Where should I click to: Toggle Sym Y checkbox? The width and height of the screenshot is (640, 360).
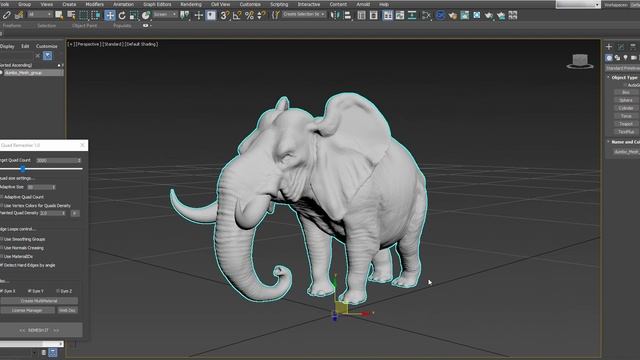[29, 291]
